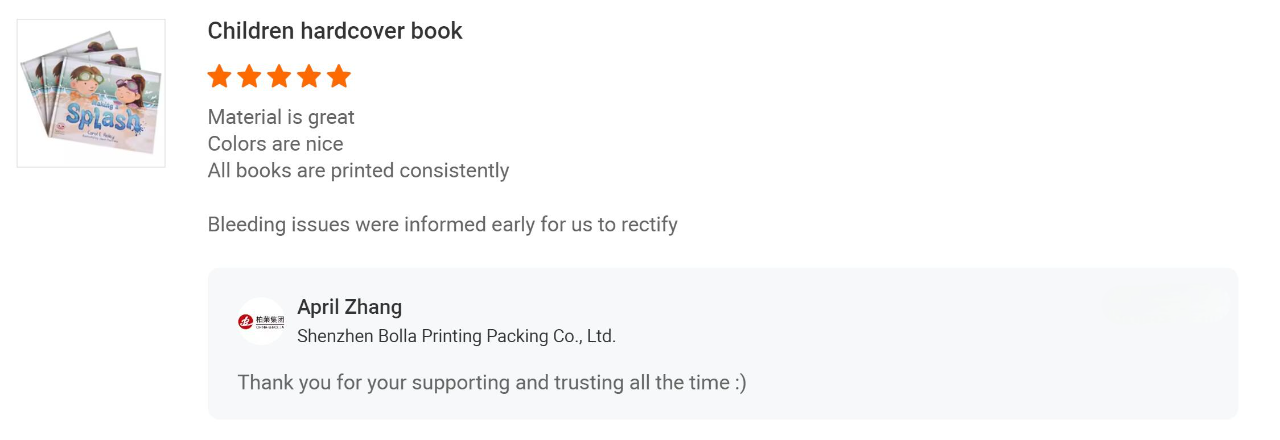Click the Bolla company logo avatar
The width and height of the screenshot is (1280, 440).
[x=261, y=321]
